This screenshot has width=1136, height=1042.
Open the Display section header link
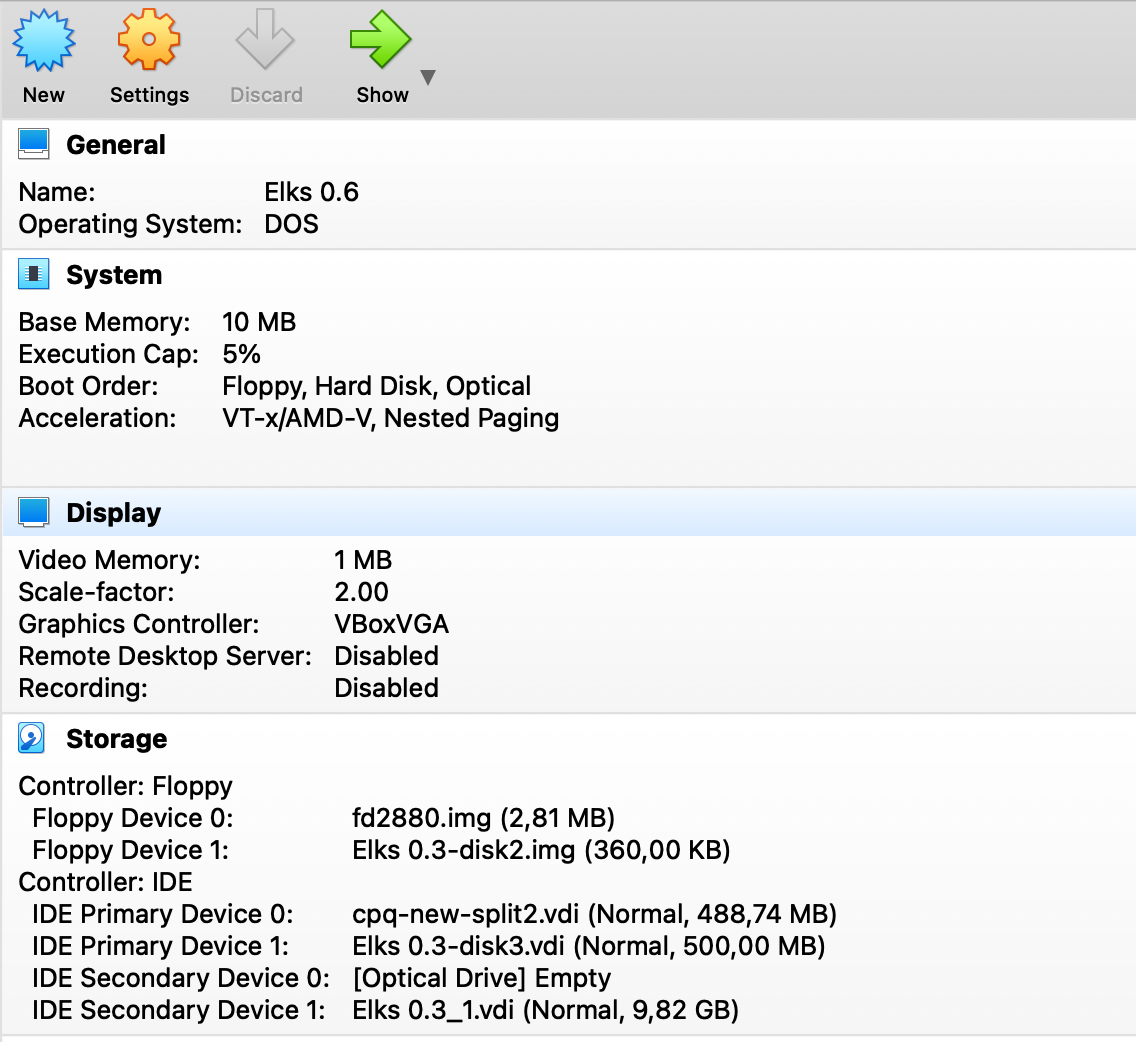[114, 513]
